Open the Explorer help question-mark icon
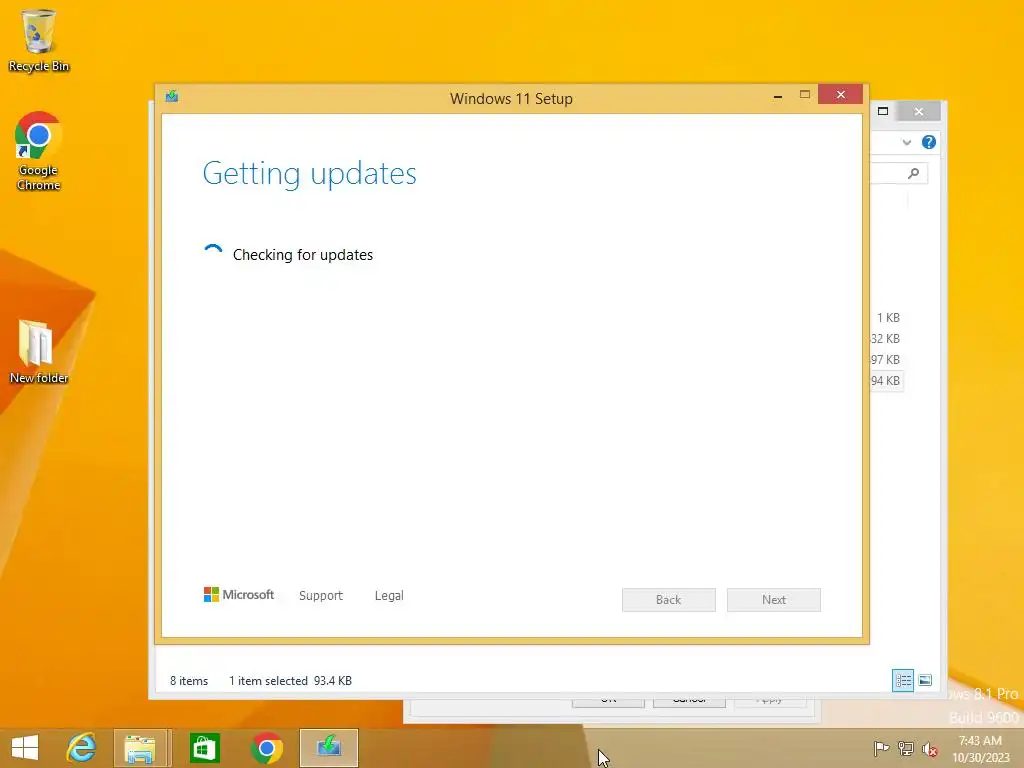The image size is (1024, 768). click(929, 142)
